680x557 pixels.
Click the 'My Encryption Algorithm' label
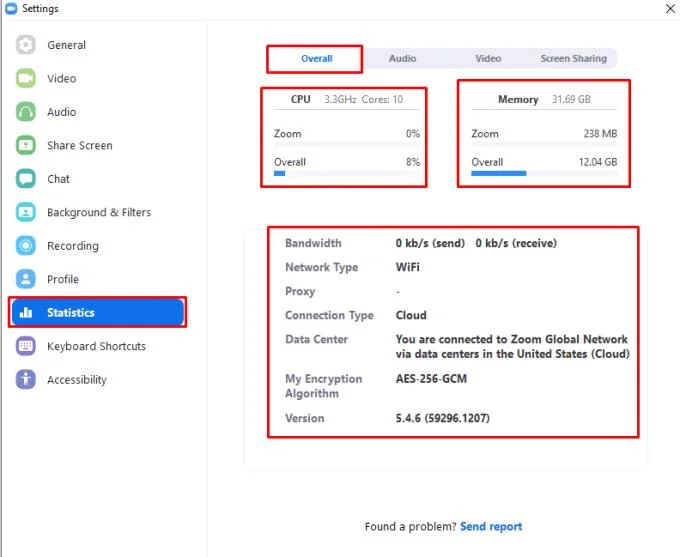tap(324, 386)
